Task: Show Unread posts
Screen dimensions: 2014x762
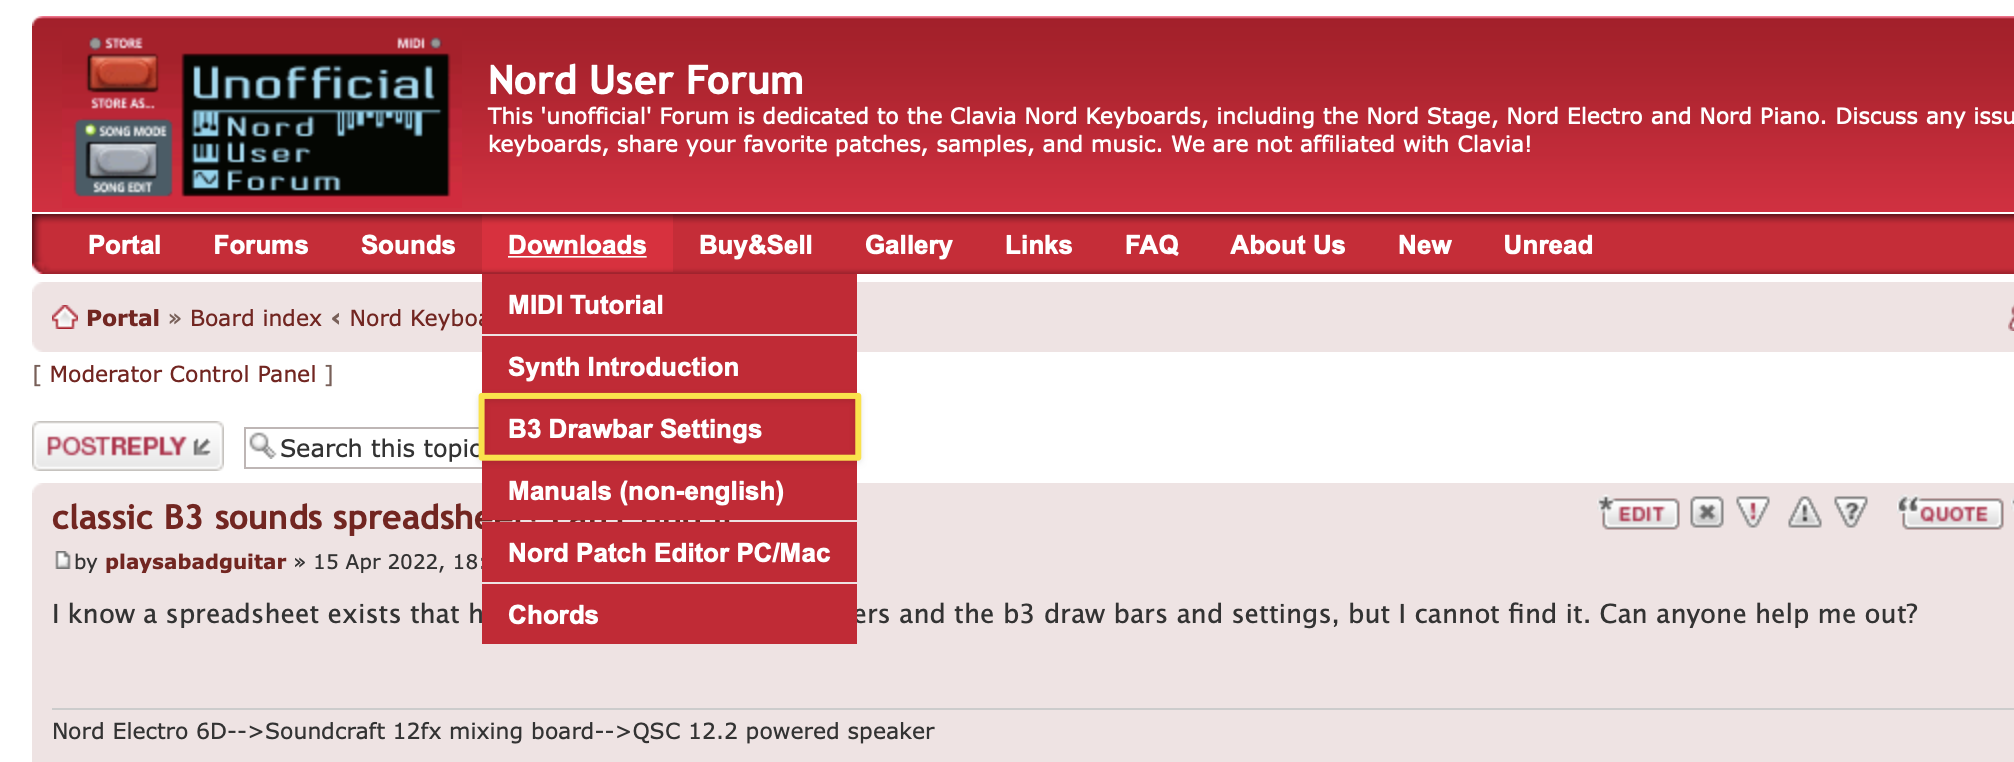Action: [x=1548, y=245]
